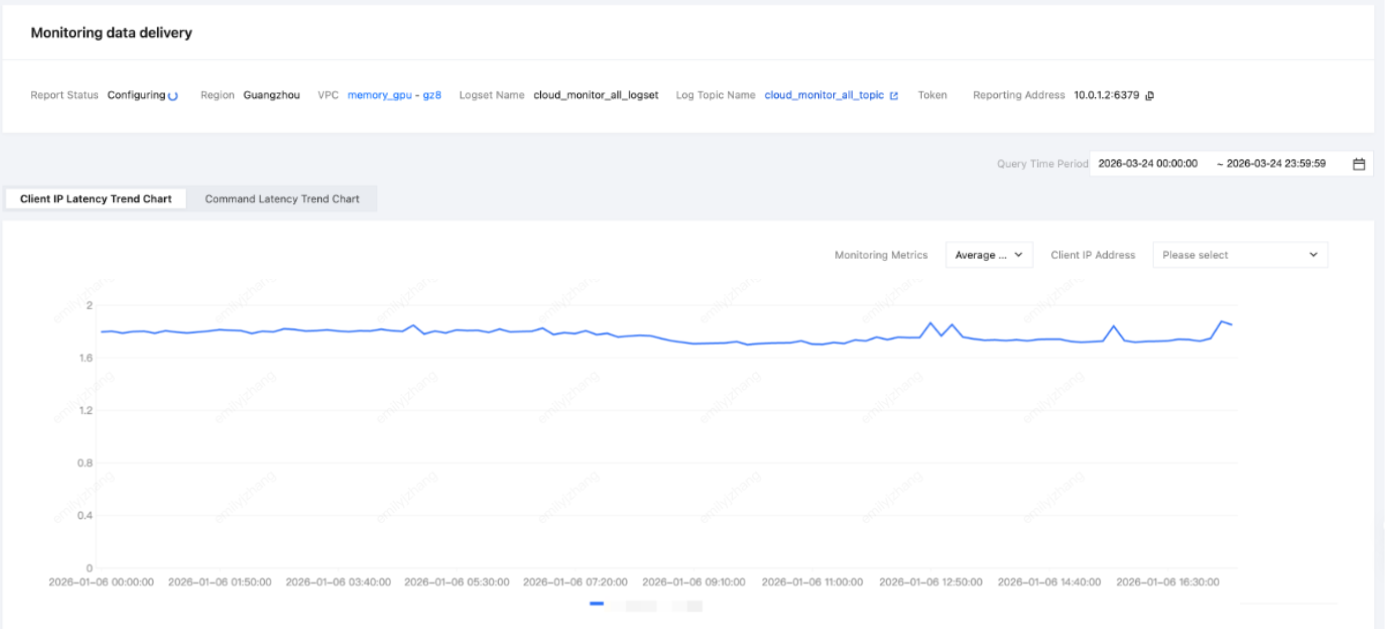
Task: Switch to Command Latency Trend Chart tab
Action: pos(282,199)
